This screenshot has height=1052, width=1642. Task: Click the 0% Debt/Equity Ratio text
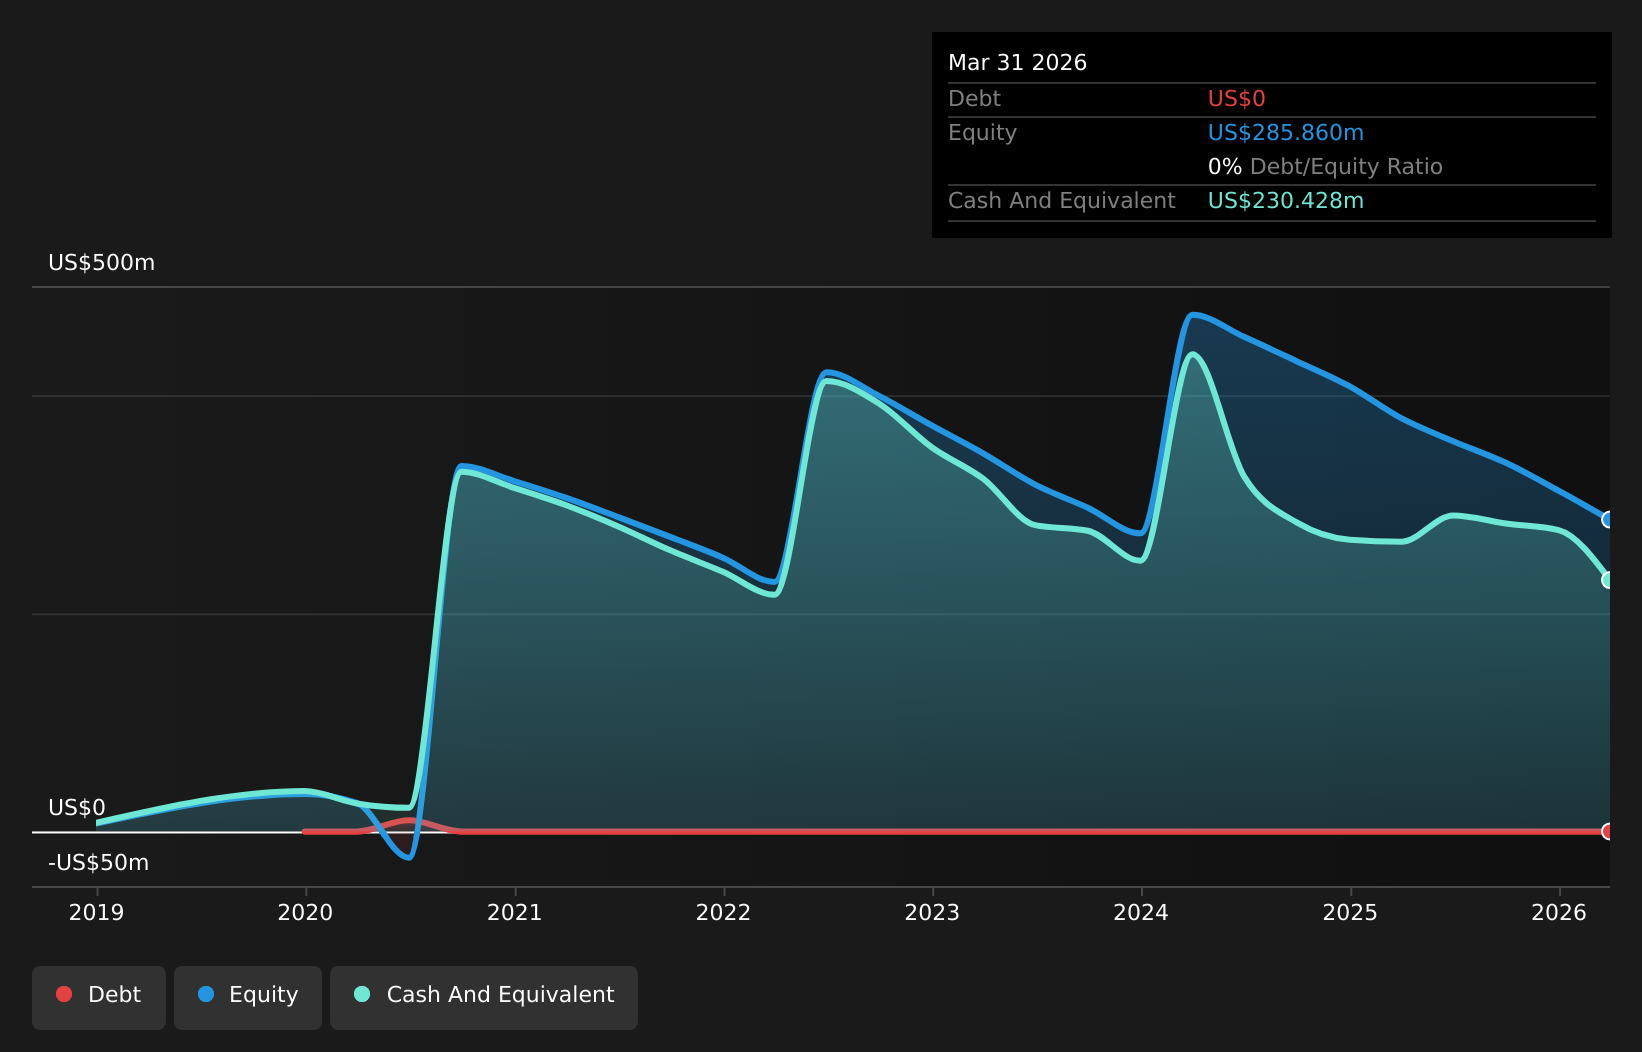(1325, 167)
